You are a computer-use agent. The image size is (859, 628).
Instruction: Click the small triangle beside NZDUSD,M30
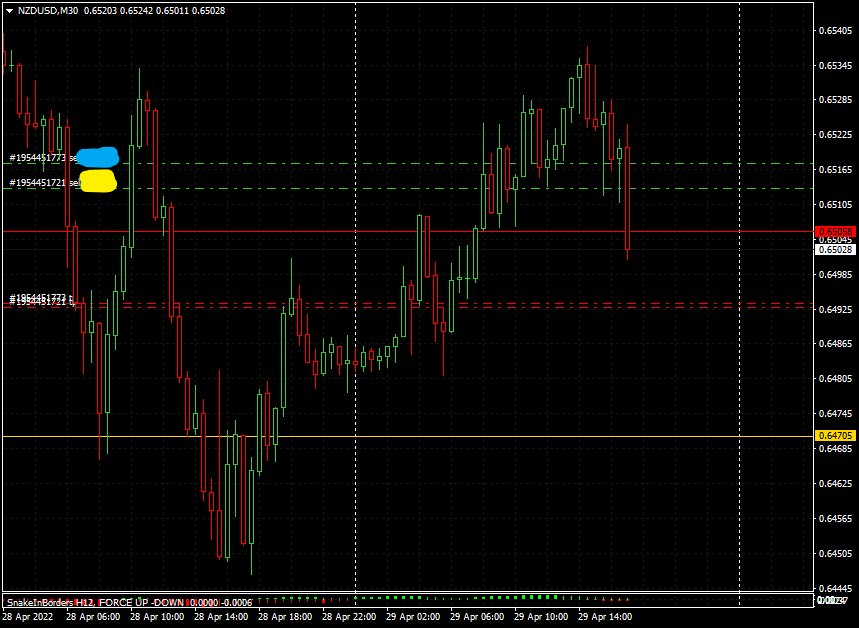pyautogui.click(x=9, y=10)
